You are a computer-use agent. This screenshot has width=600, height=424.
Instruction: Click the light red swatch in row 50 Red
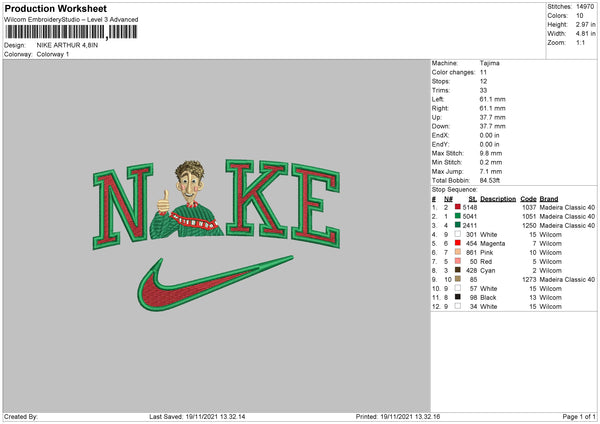point(458,261)
